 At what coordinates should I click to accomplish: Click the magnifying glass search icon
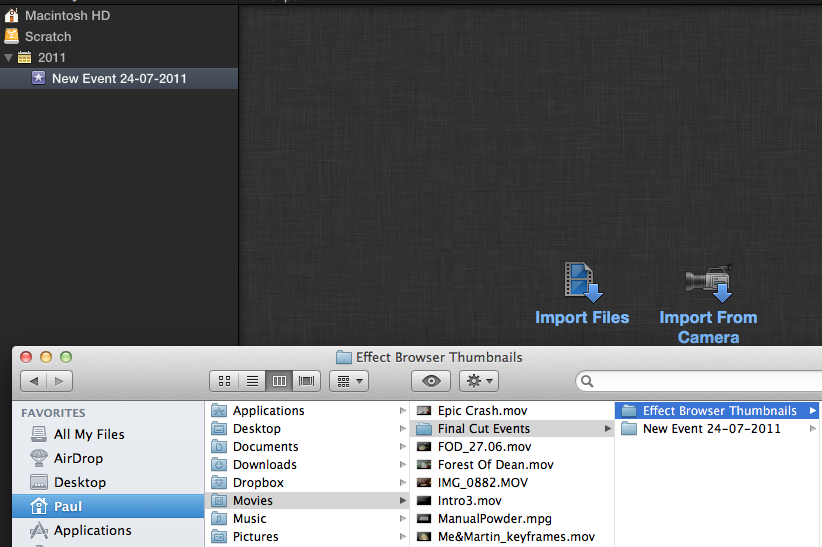coord(587,381)
